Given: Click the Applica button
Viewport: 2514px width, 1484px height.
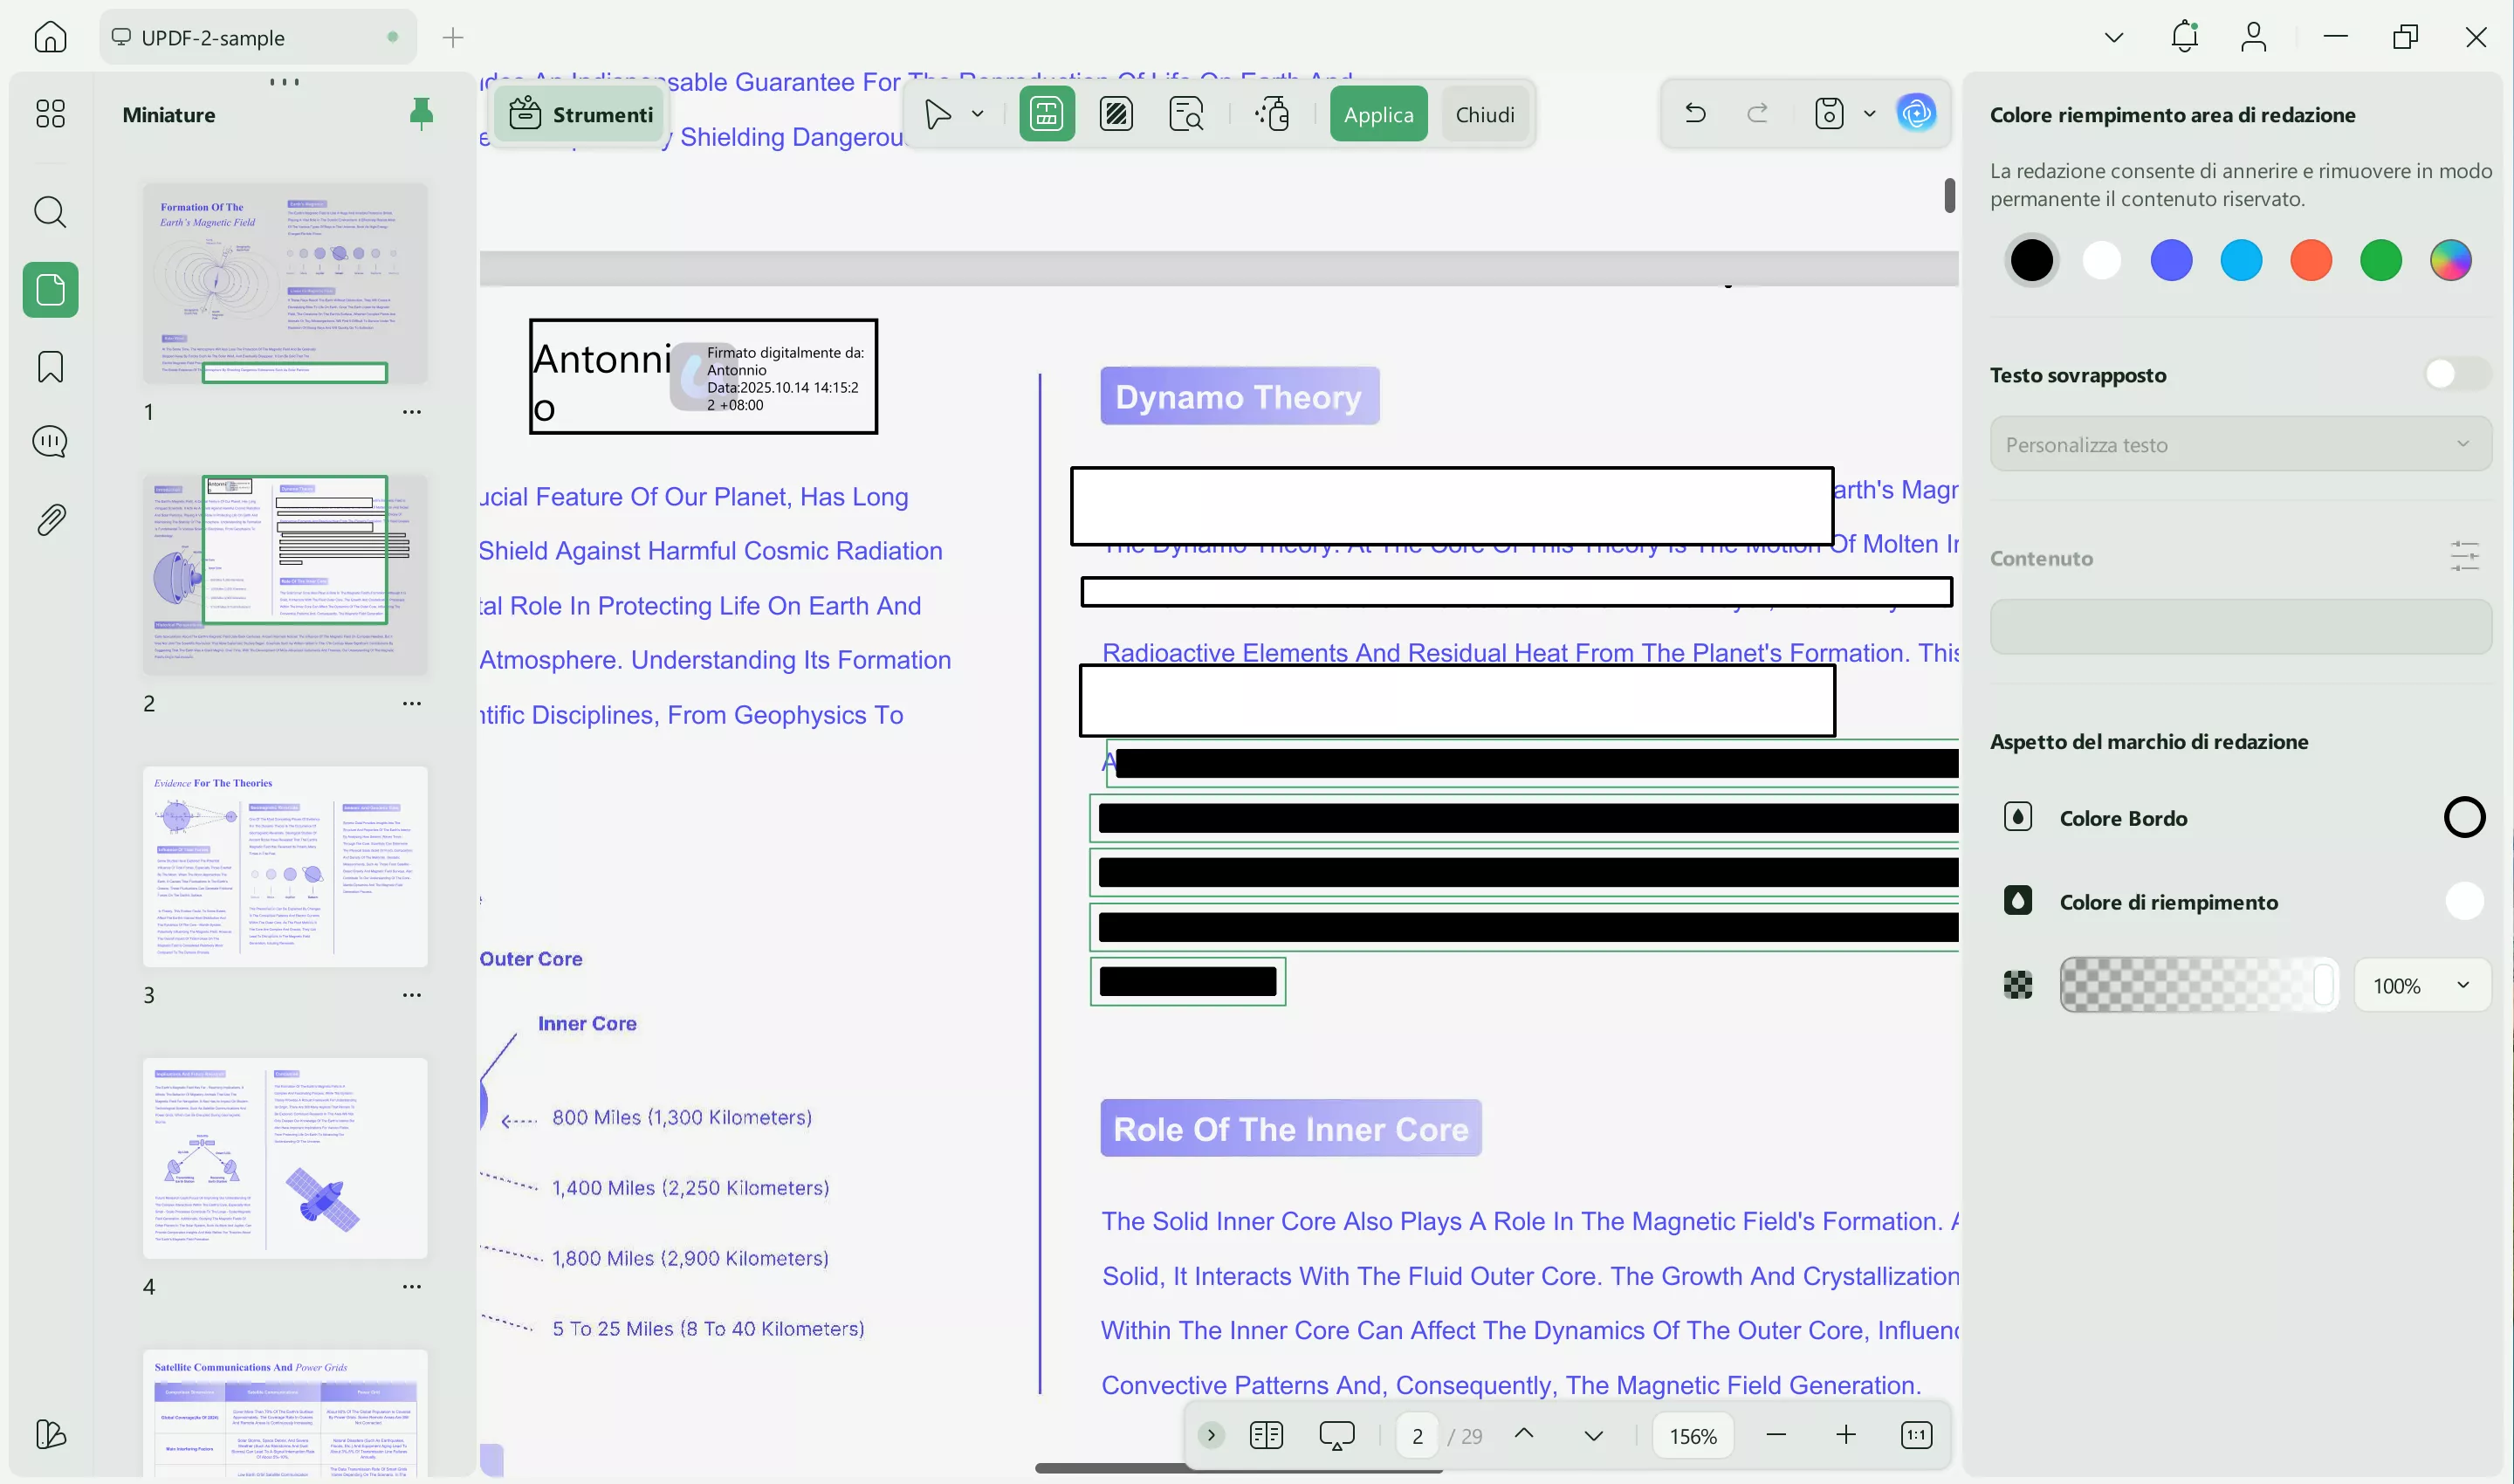Looking at the screenshot, I should click(1378, 115).
